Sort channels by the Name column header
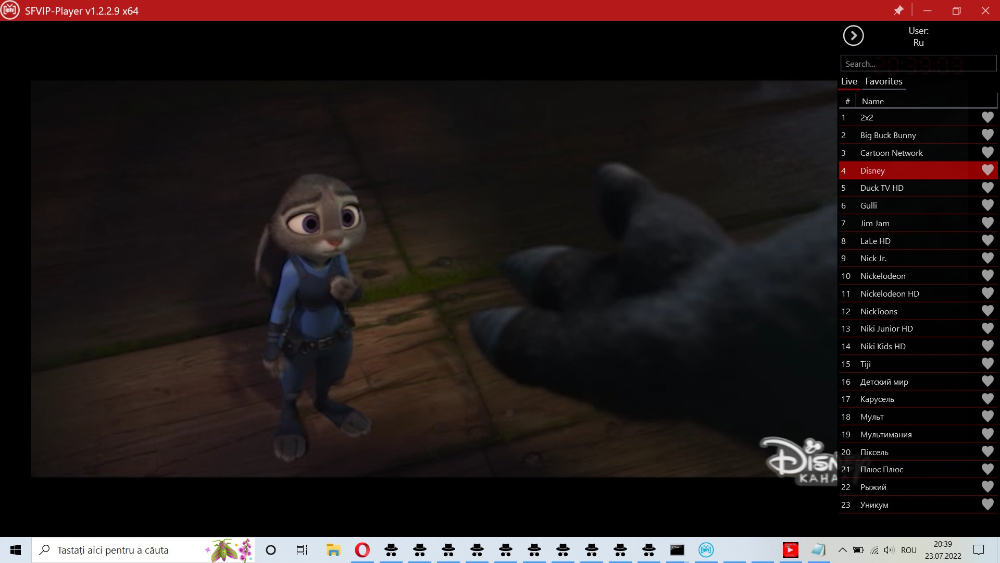 point(872,101)
